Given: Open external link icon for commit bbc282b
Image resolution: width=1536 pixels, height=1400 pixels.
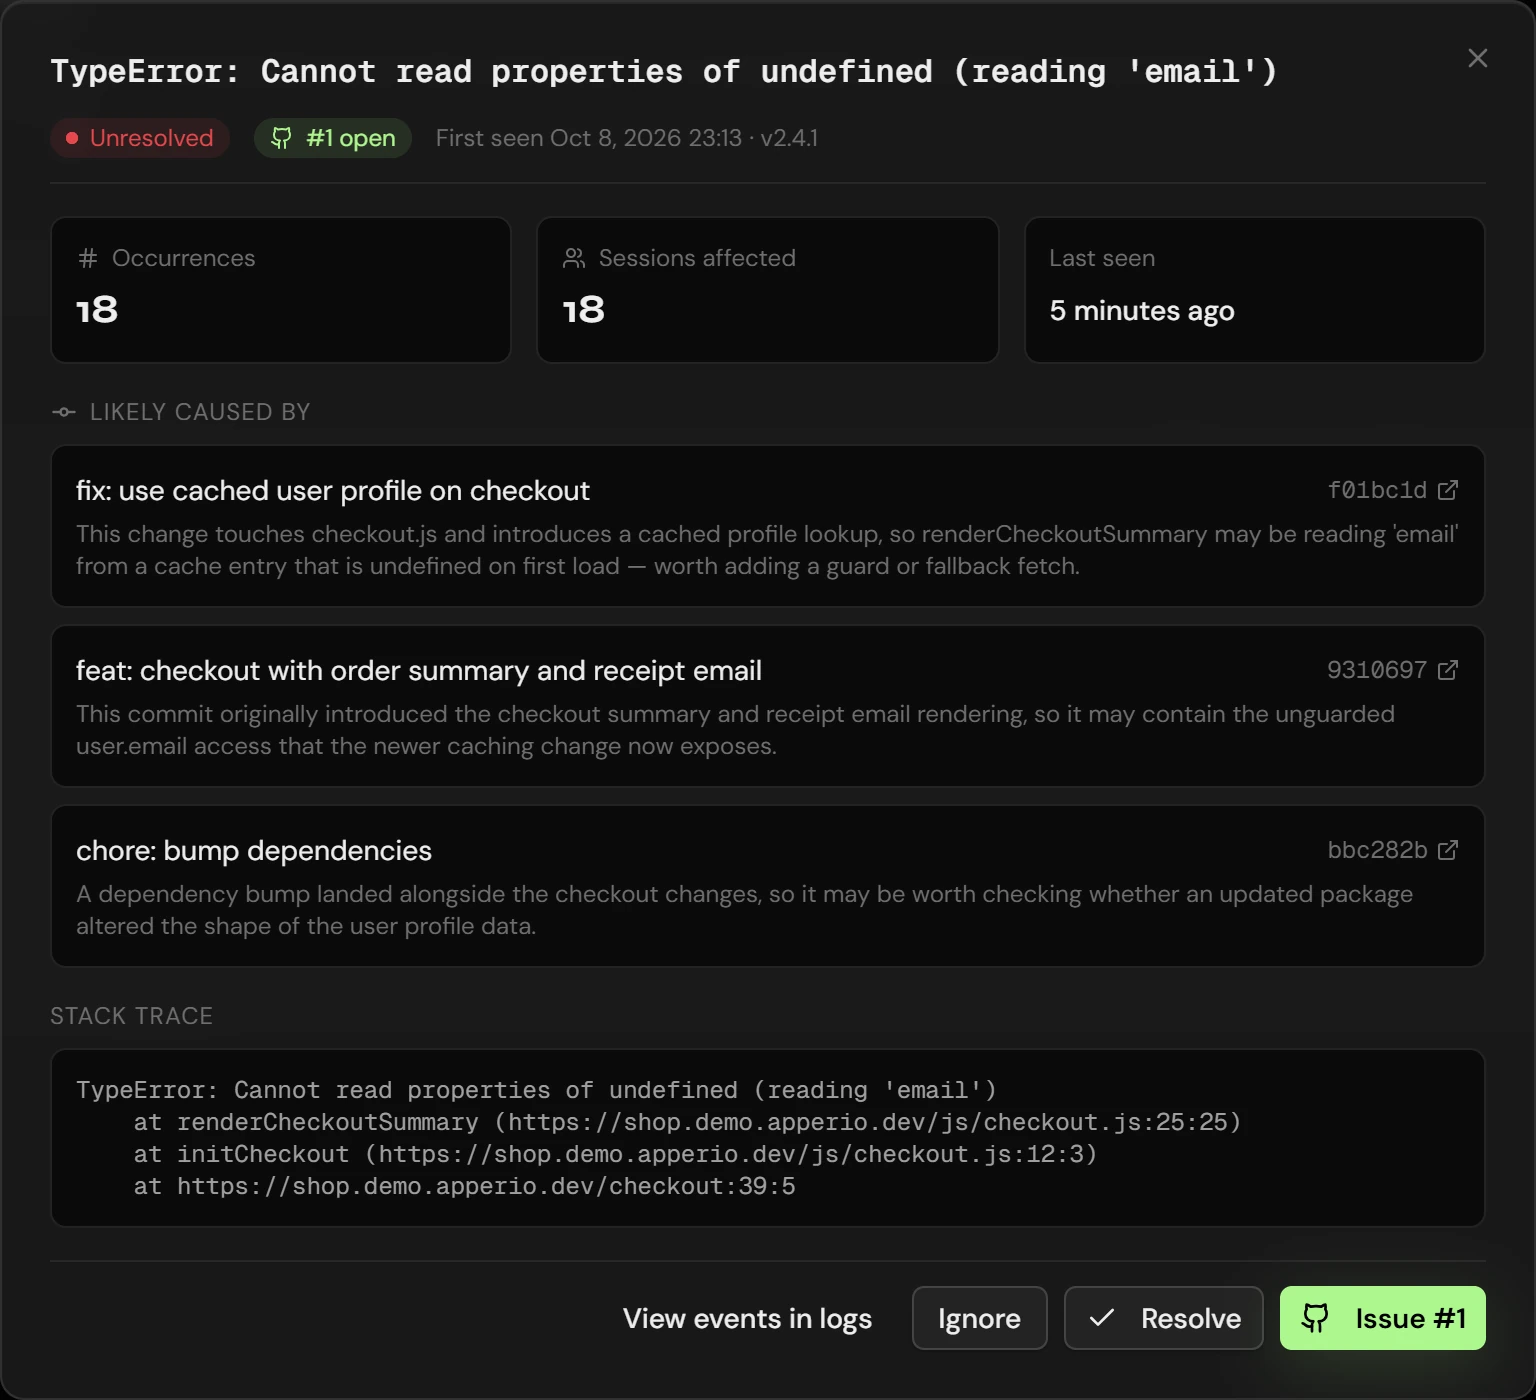Looking at the screenshot, I should coord(1447,850).
